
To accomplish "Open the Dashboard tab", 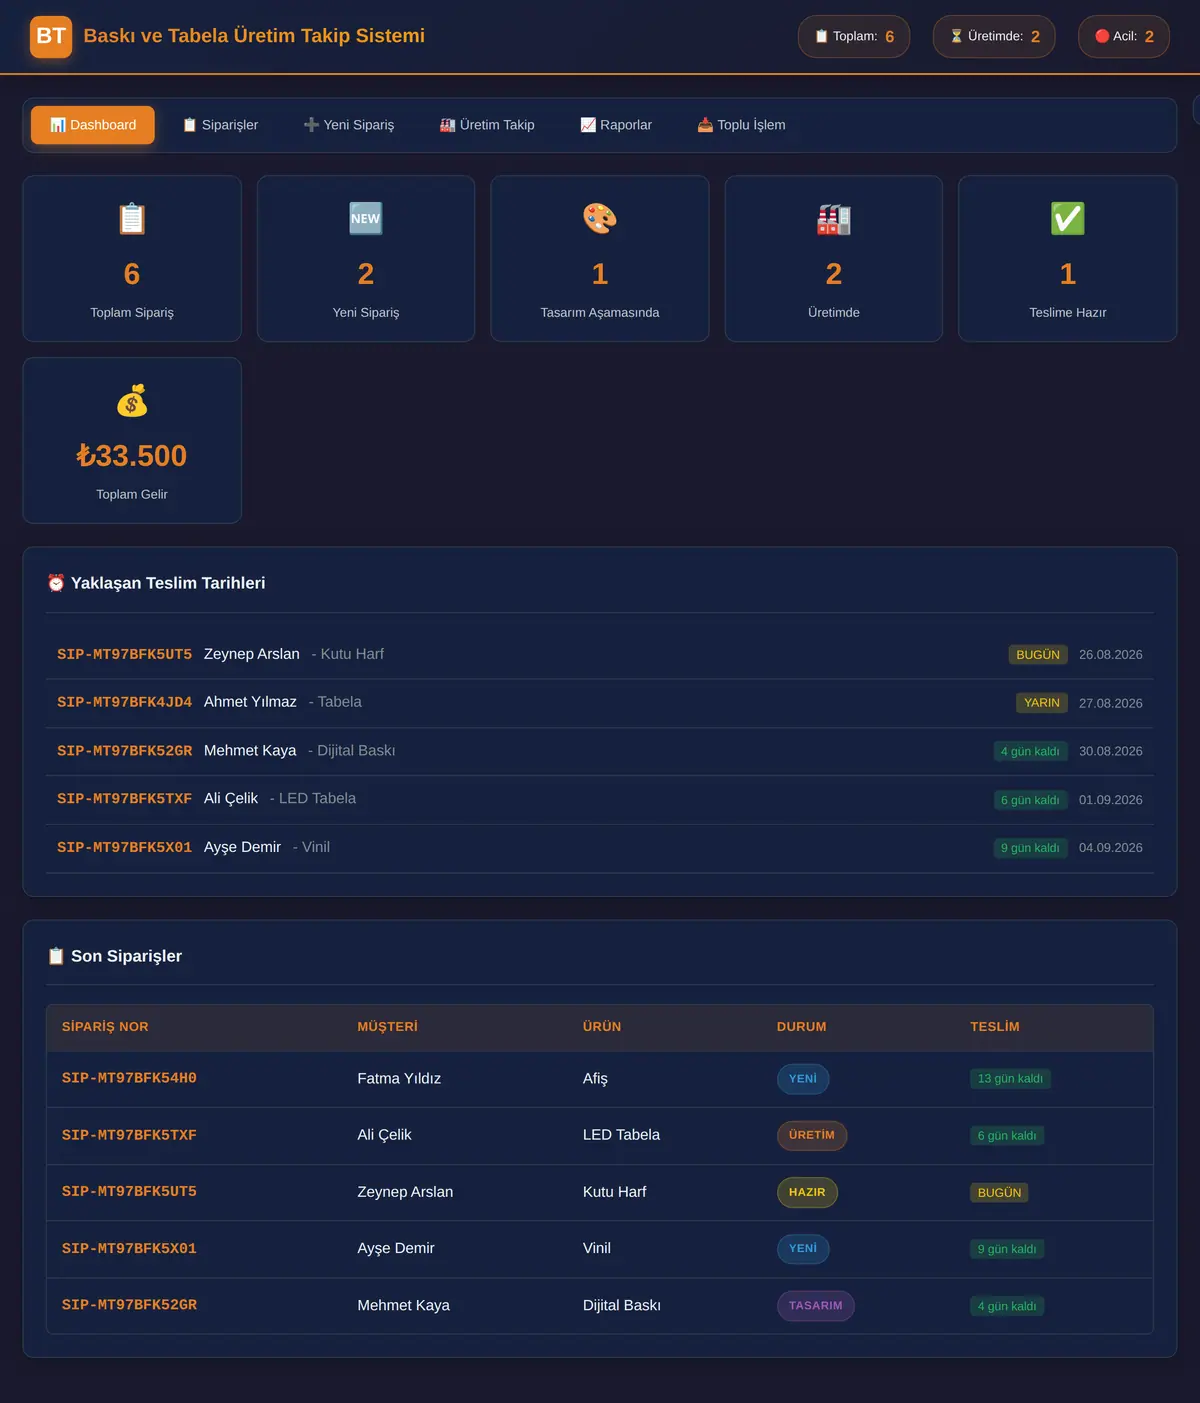I will [93, 125].
